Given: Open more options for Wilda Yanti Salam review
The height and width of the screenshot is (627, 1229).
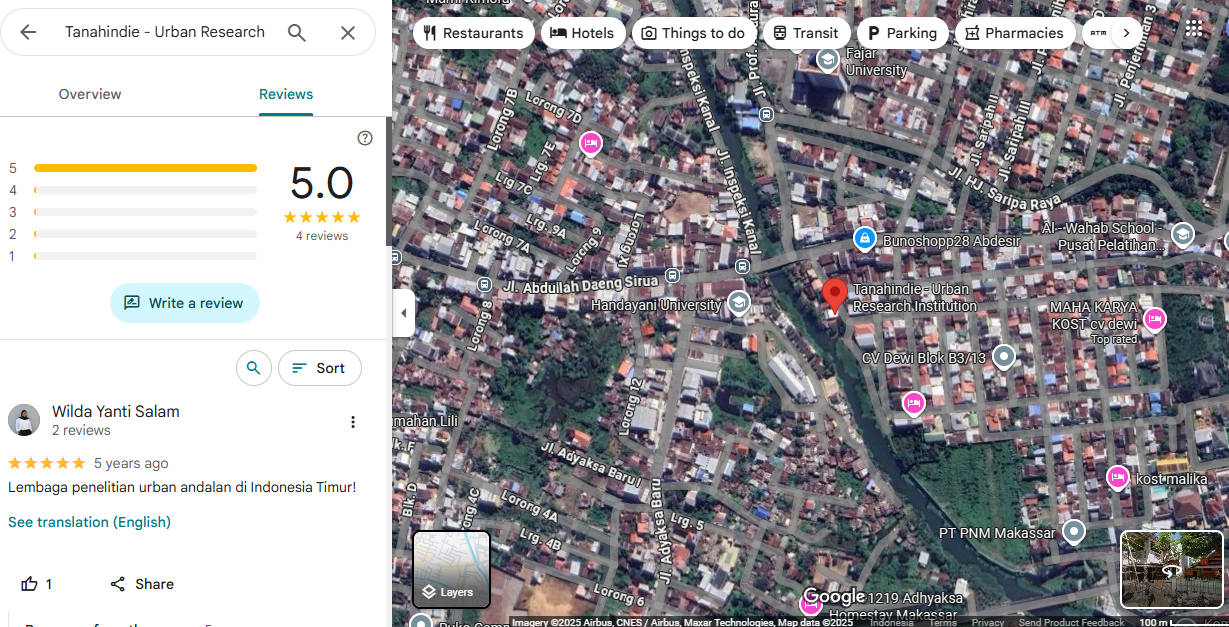Looking at the screenshot, I should pos(352,422).
